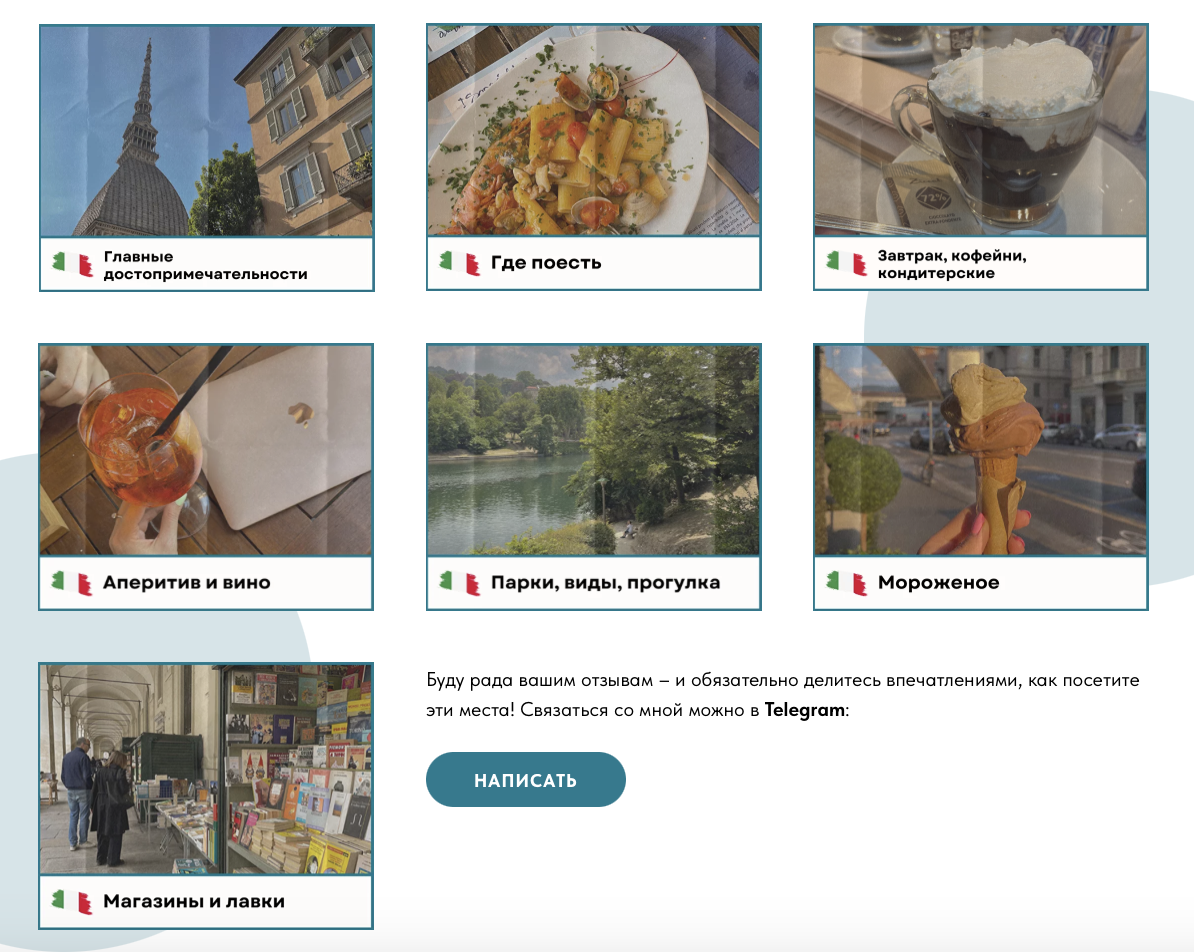Open the Где поесть section label
The height and width of the screenshot is (952, 1194).
click(546, 263)
